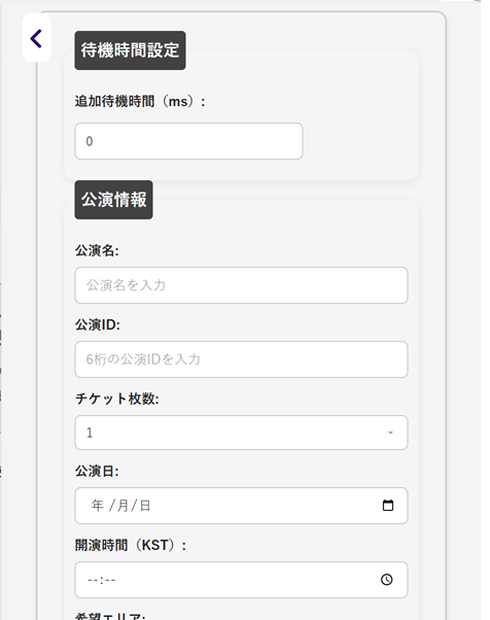Open the clock picker icon in 開演時間 field
Viewport: 490px width, 620px height.
tap(387, 580)
